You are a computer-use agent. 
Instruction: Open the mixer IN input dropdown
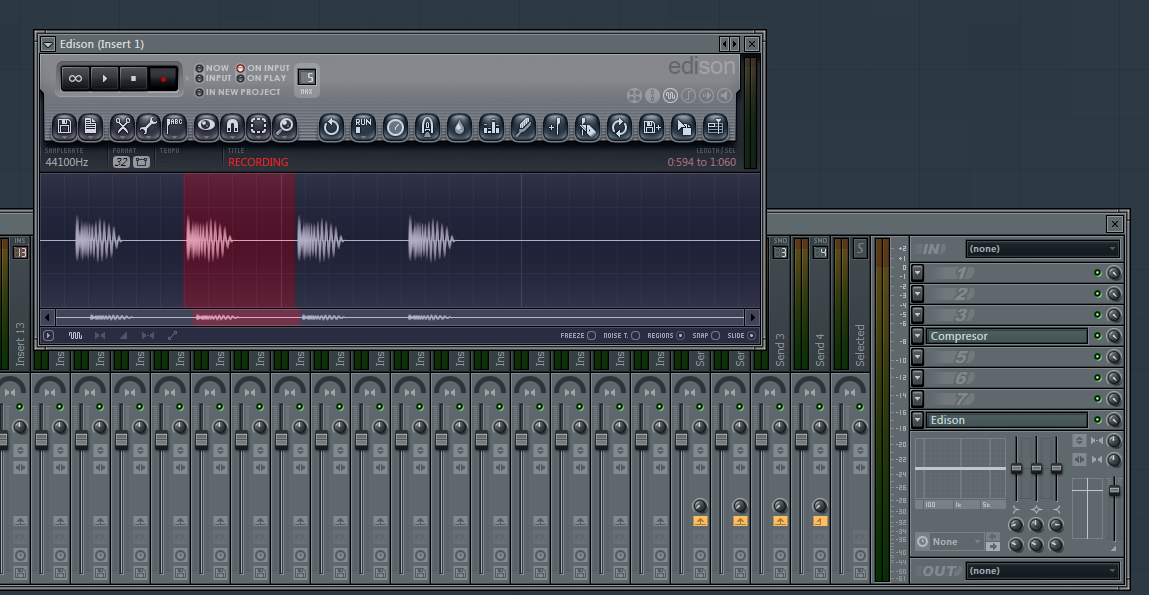1042,249
